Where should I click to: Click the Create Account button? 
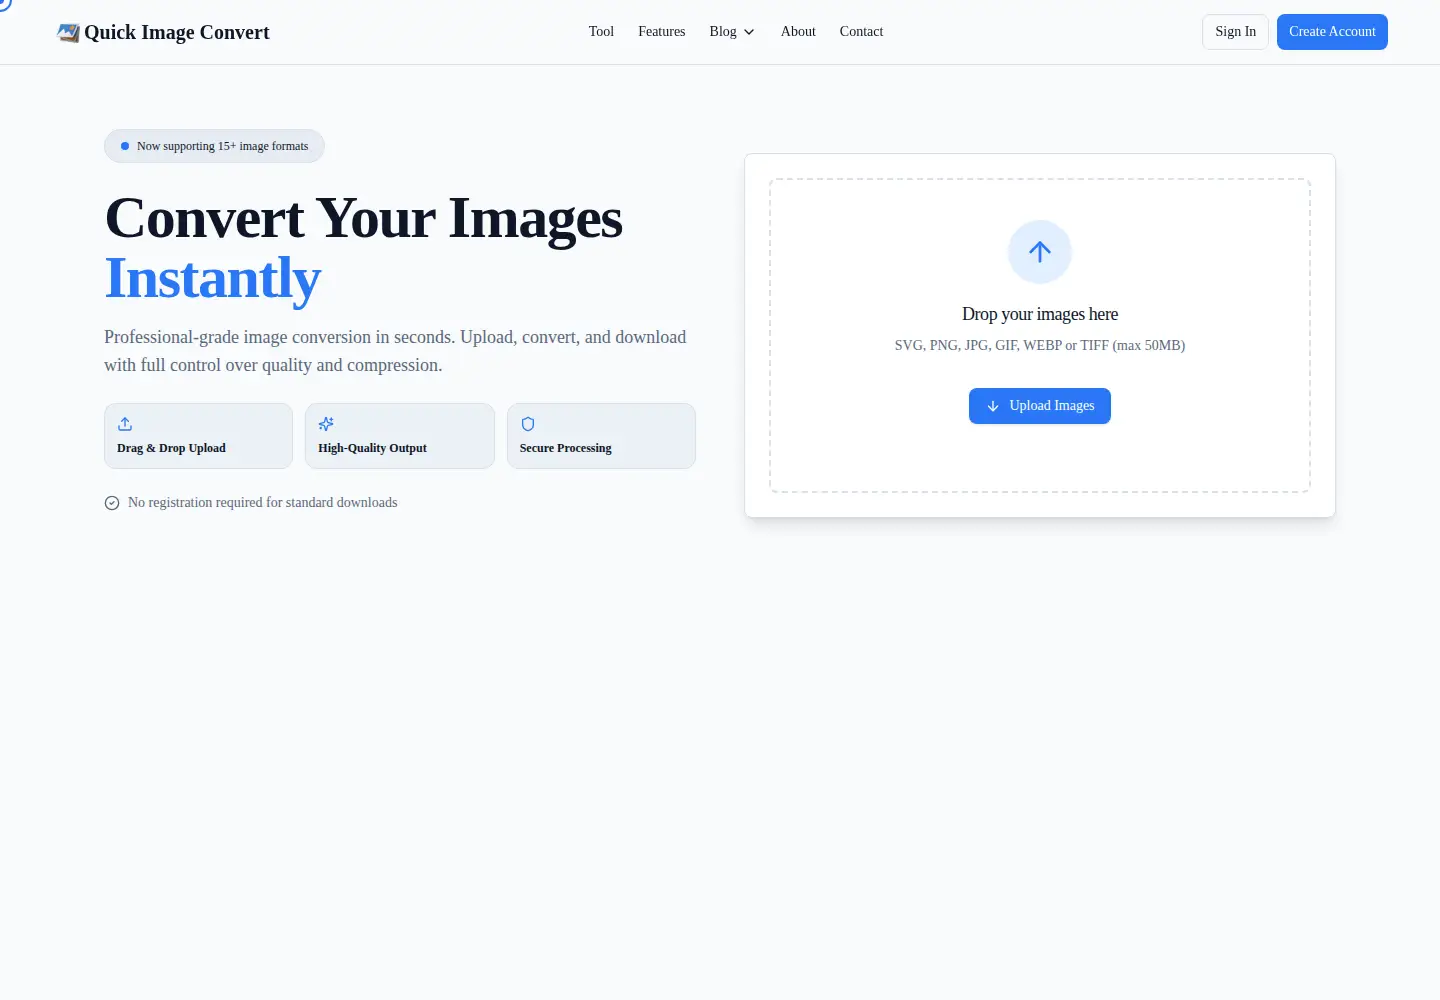(1332, 32)
